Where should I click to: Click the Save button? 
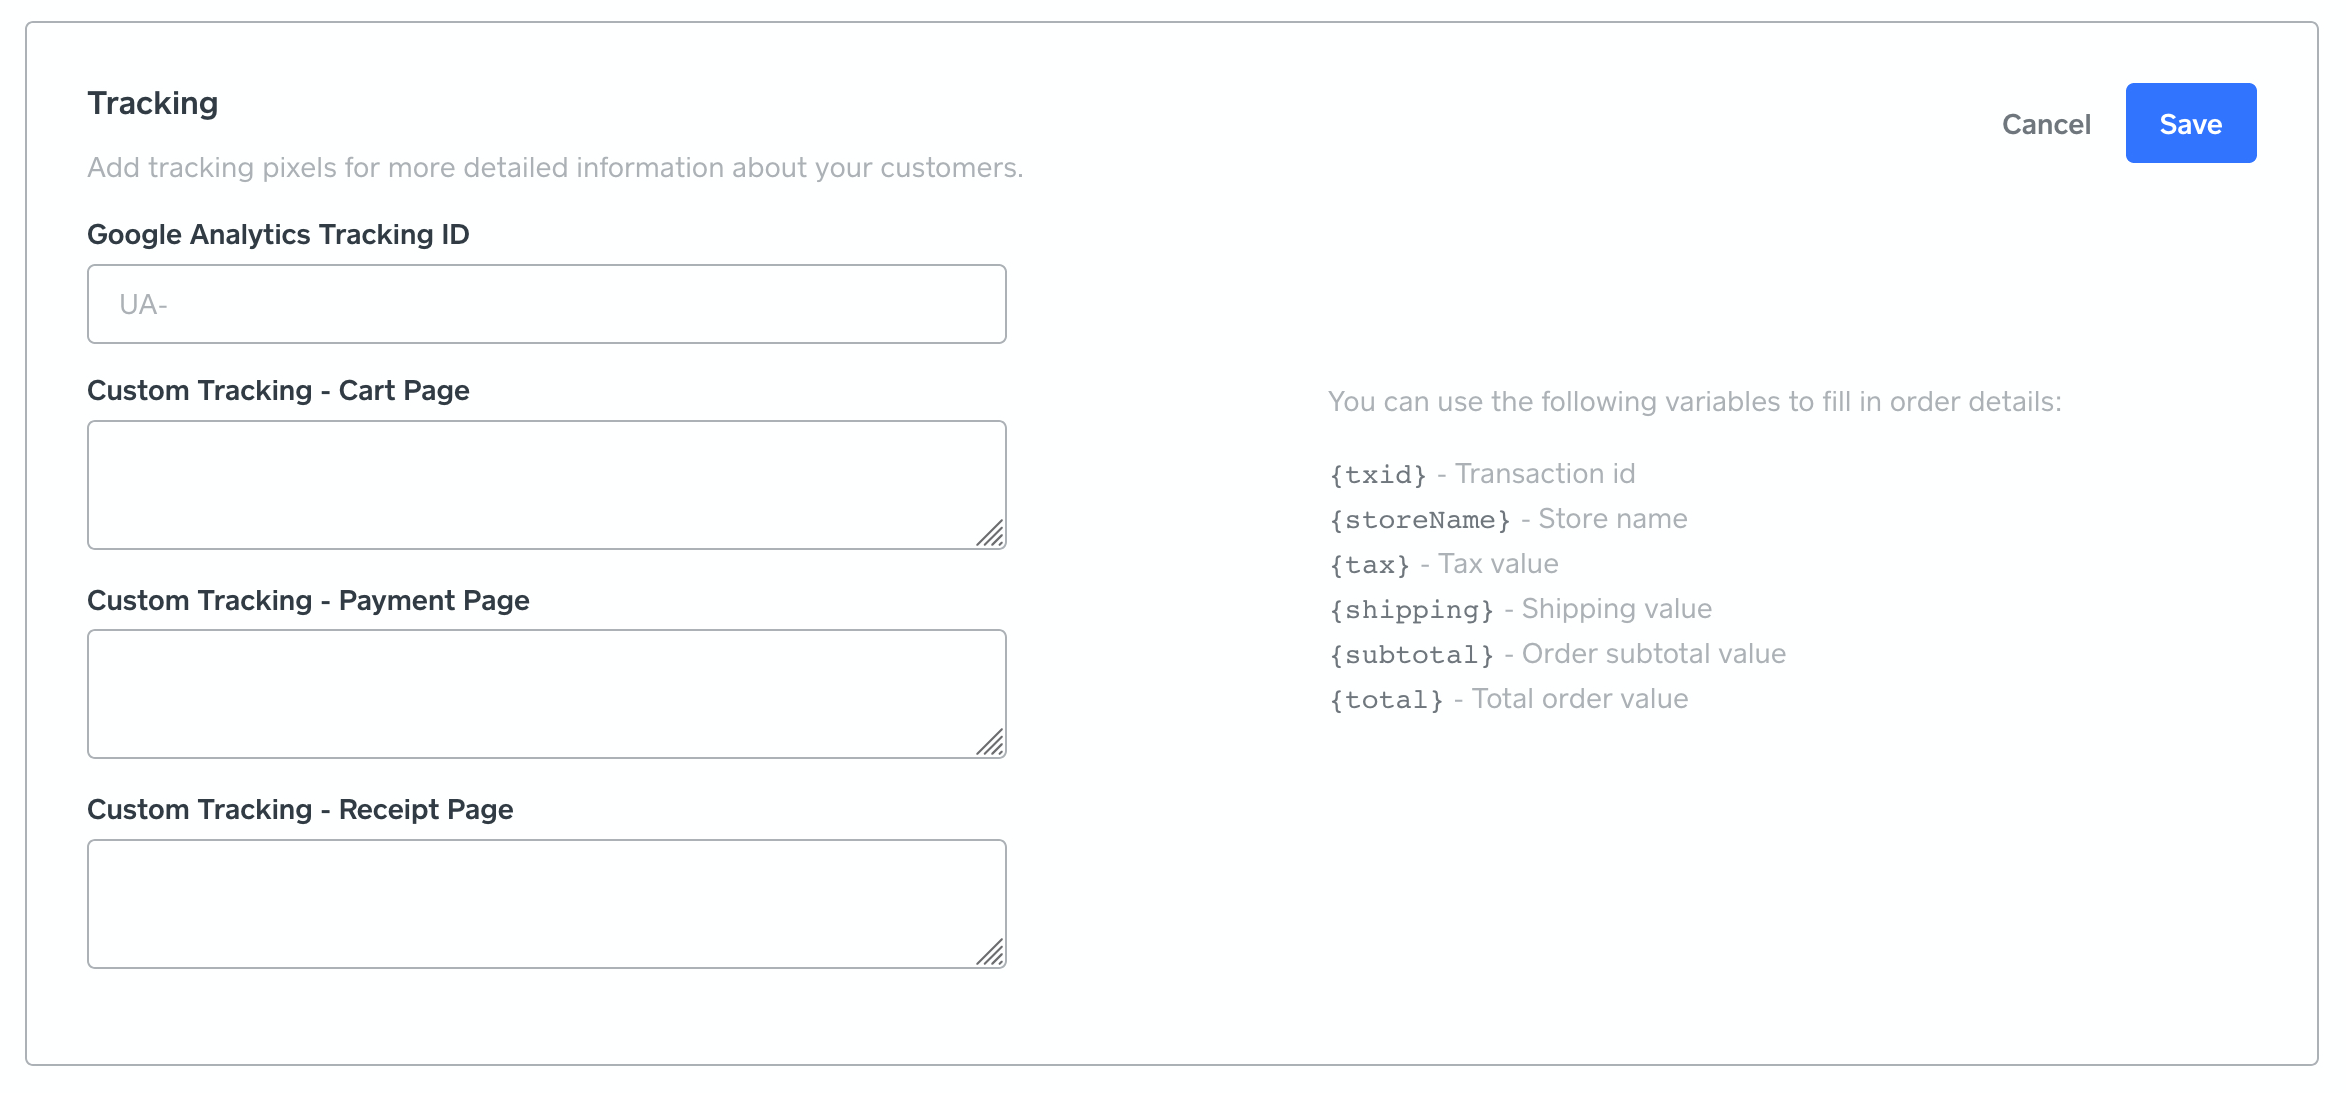coord(2190,123)
